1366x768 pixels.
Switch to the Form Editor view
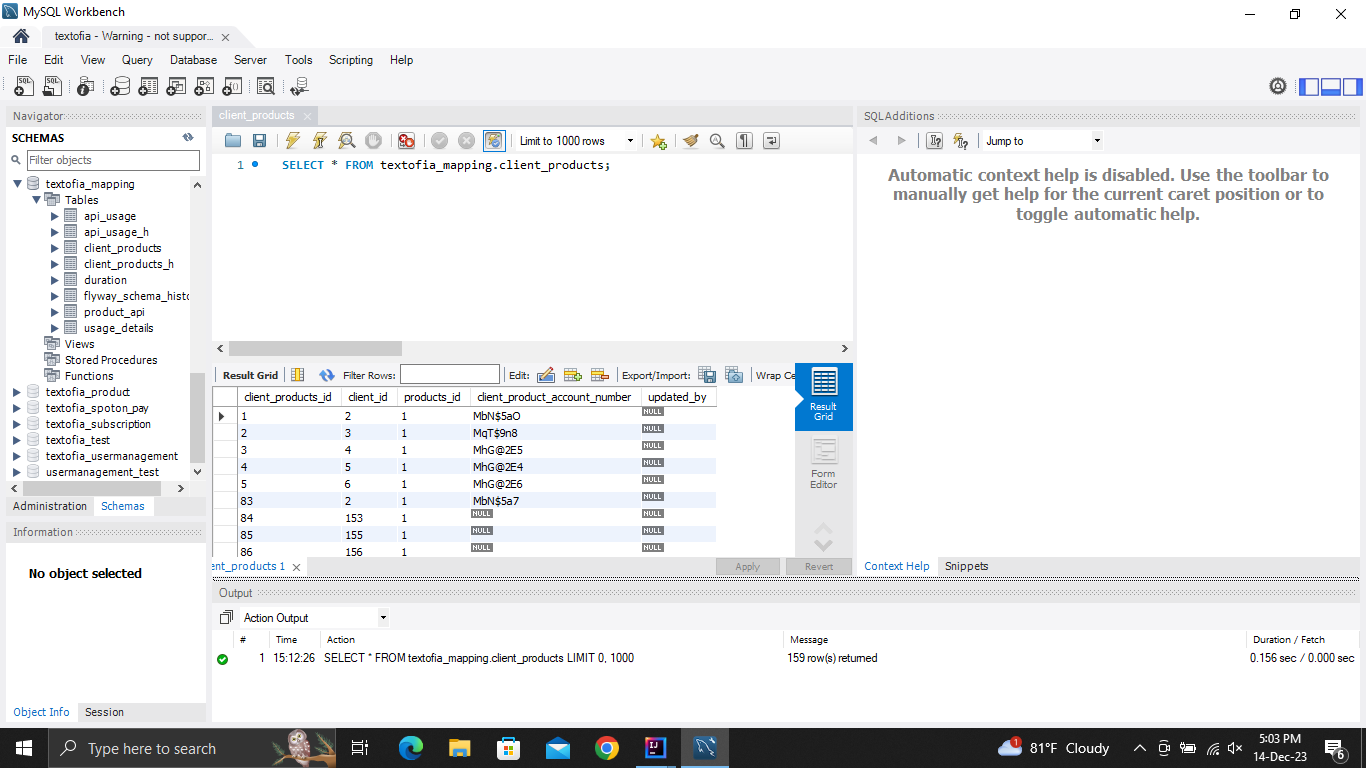tap(824, 464)
